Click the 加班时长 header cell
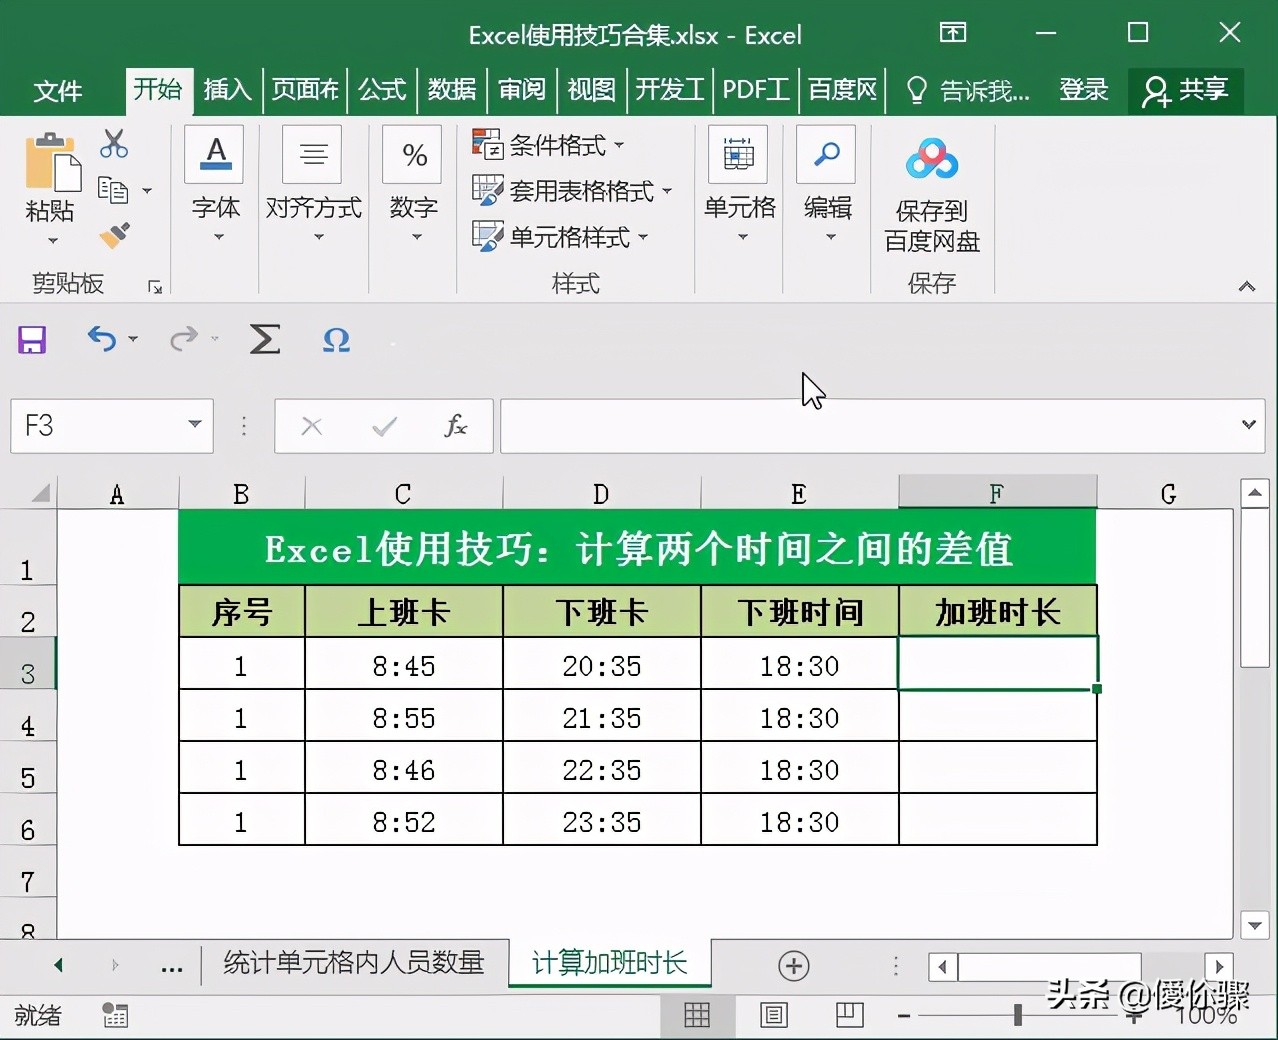1278x1040 pixels. pyautogui.click(x=998, y=612)
